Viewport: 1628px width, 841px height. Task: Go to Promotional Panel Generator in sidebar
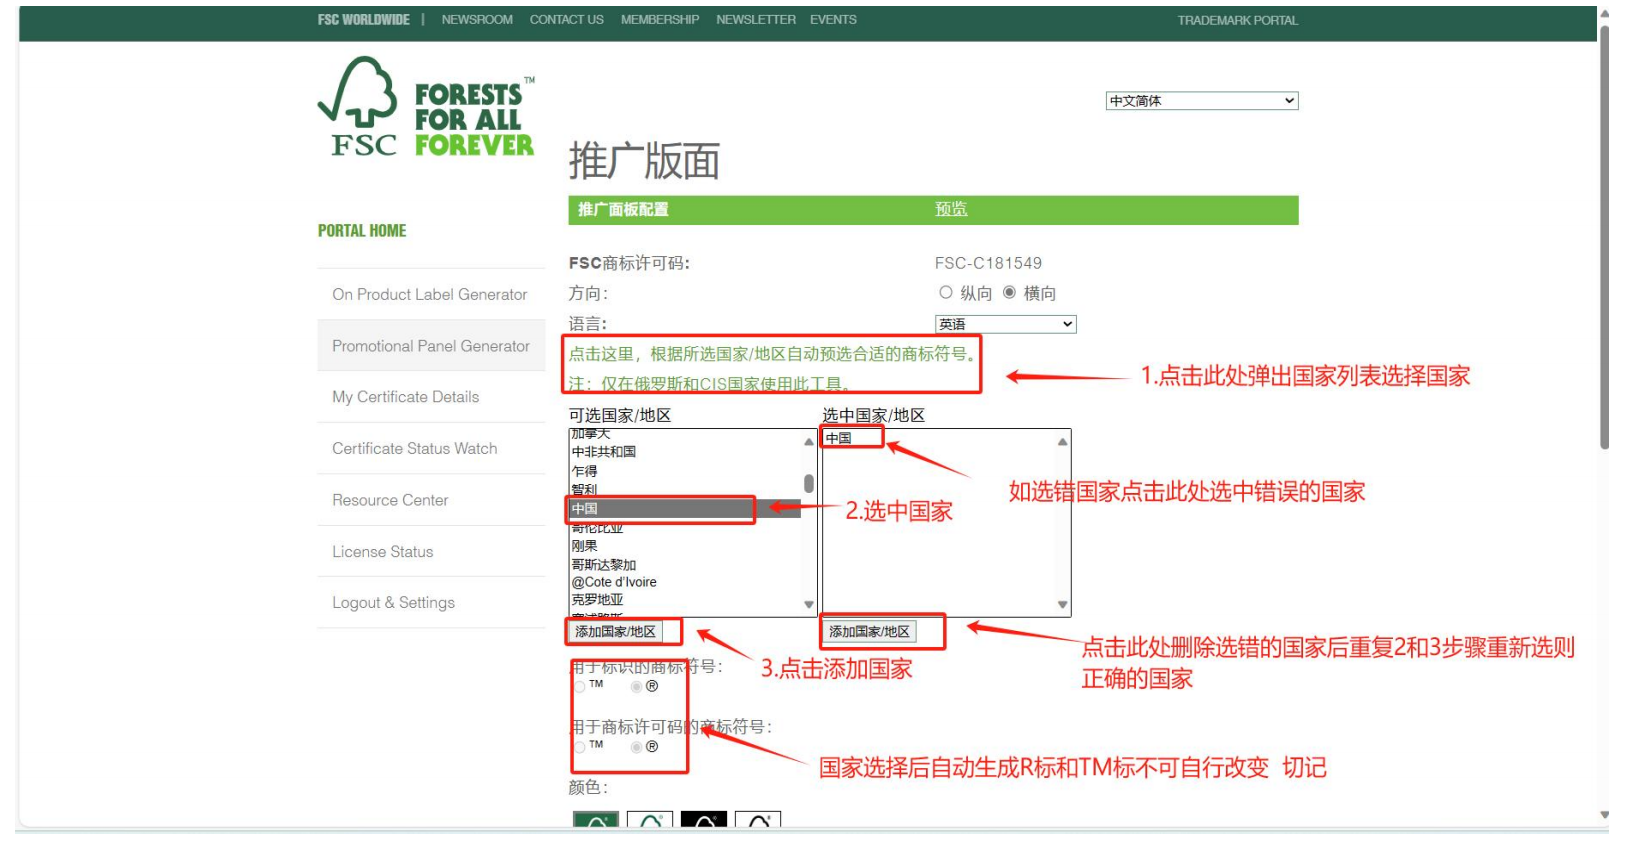click(431, 346)
